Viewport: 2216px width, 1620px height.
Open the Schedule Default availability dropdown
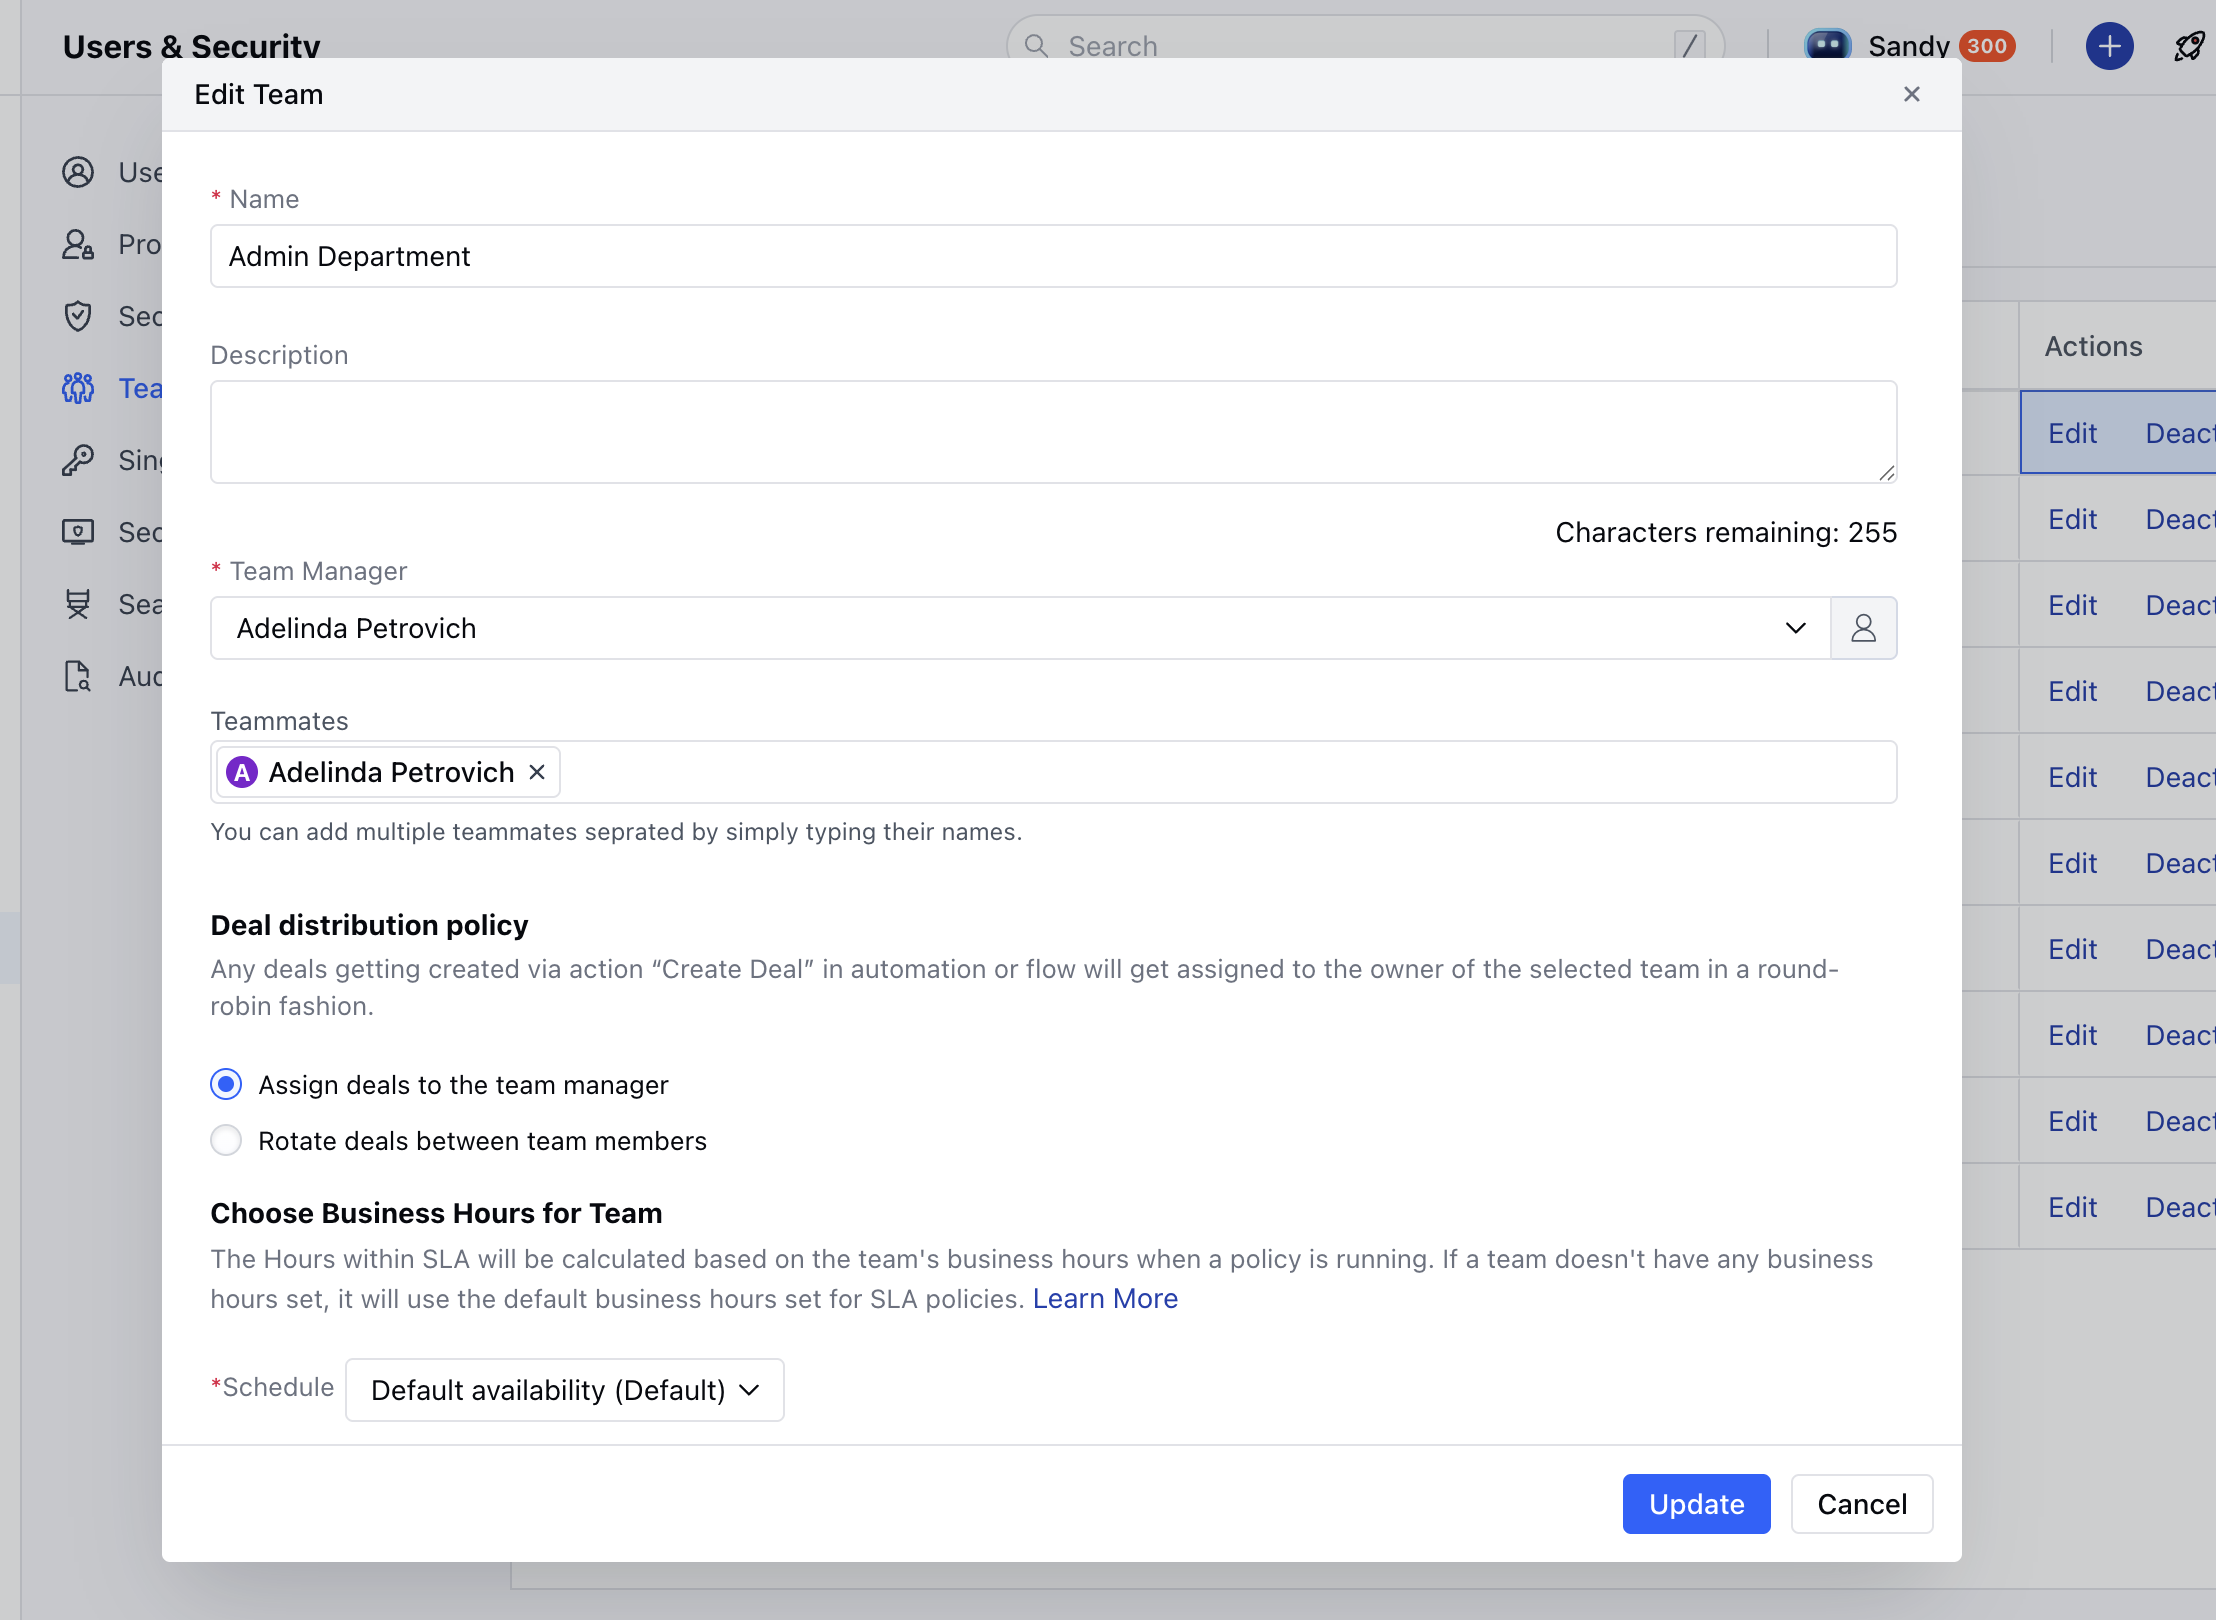coord(564,1390)
